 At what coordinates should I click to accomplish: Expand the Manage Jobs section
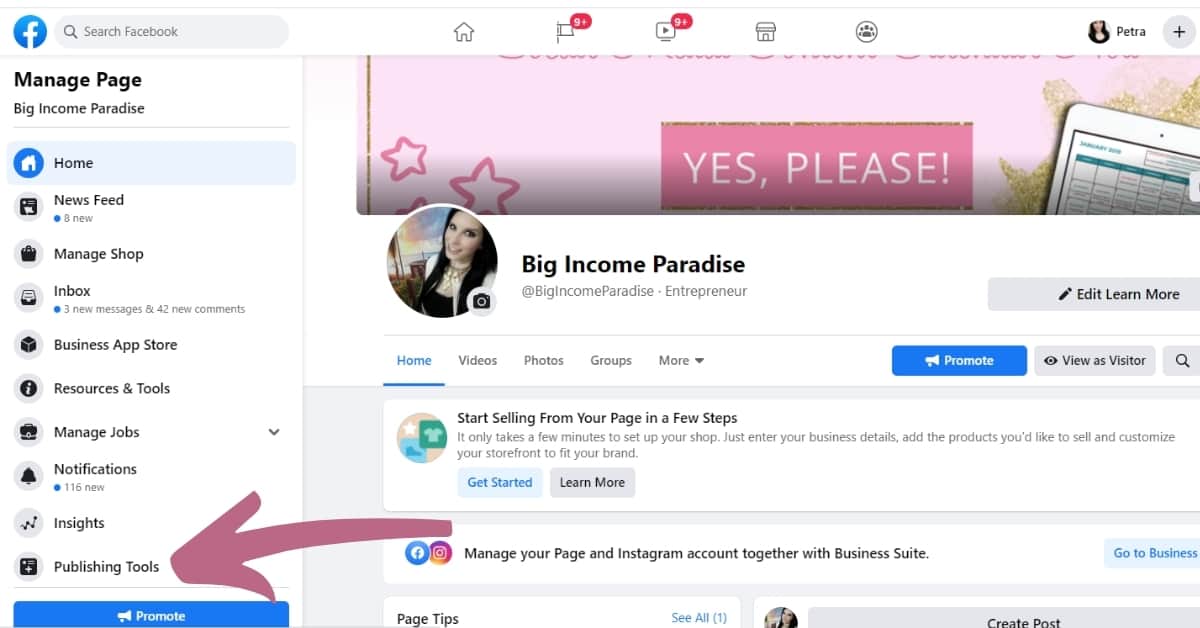[273, 432]
